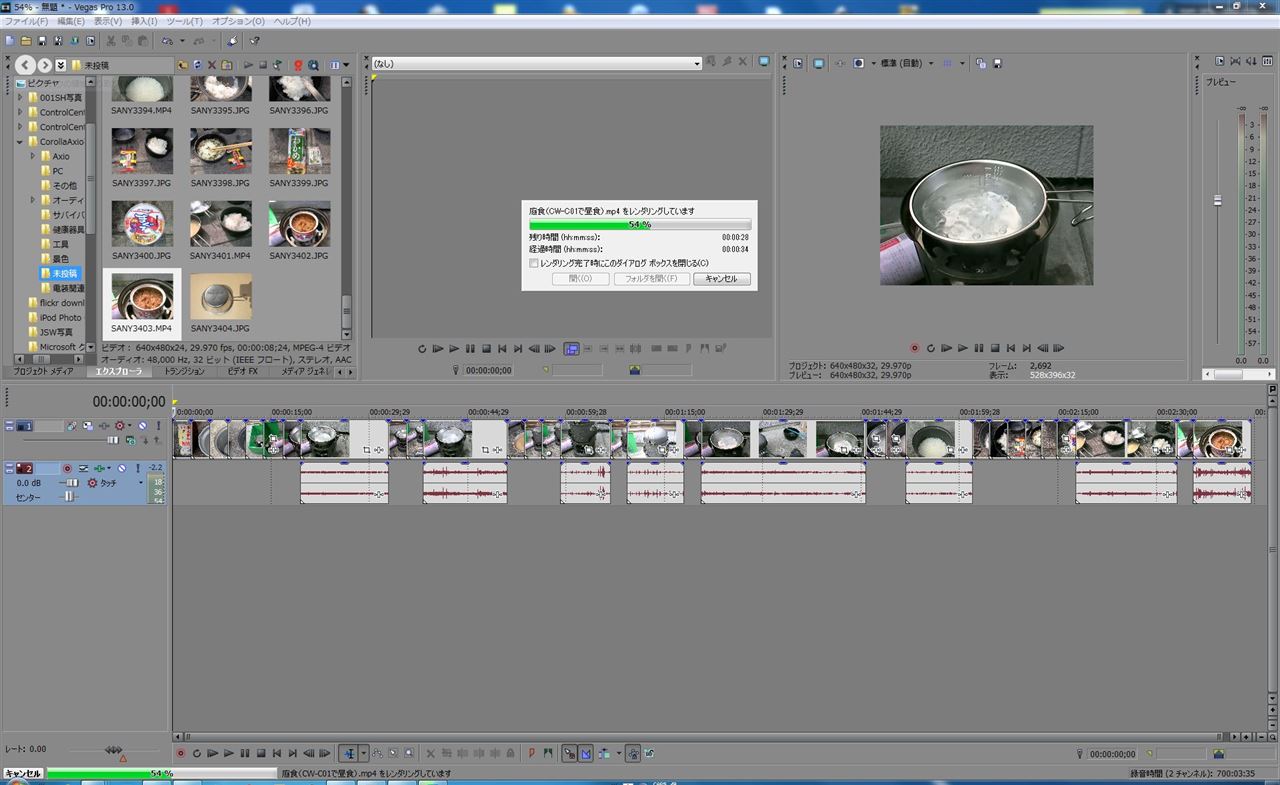The height and width of the screenshot is (785, 1280).
Task: Expand the 001SH写真 folder in the tree
Action: pyautogui.click(x=20, y=98)
